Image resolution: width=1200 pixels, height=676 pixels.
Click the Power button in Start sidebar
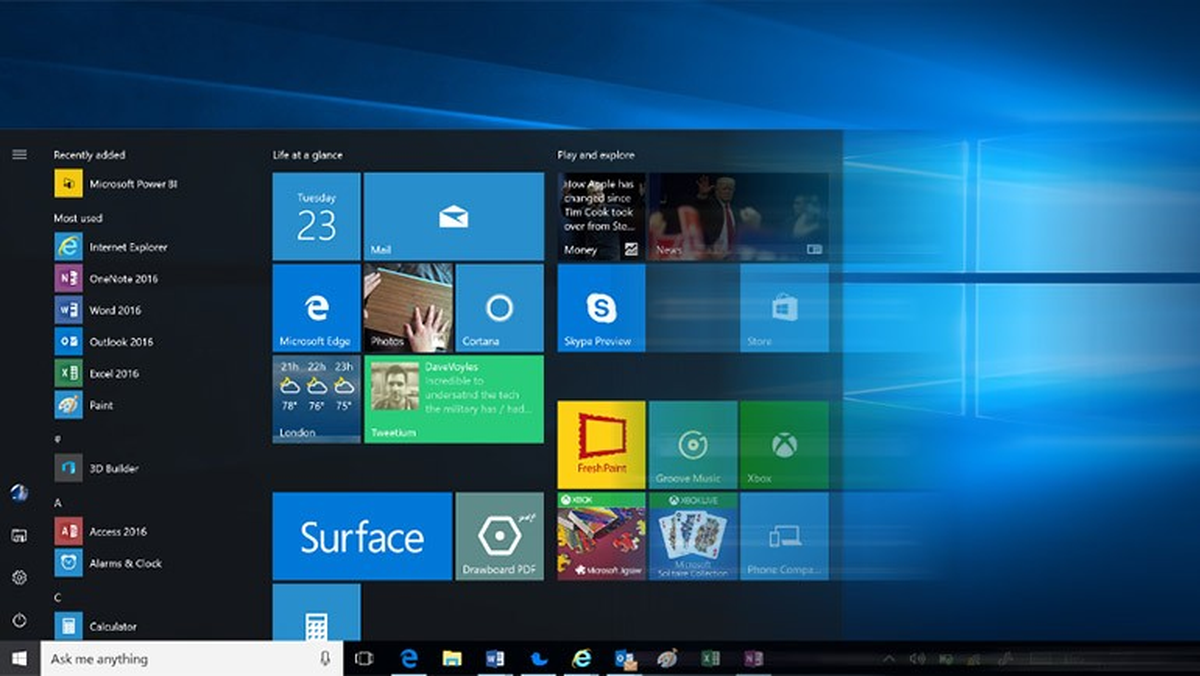(x=19, y=621)
